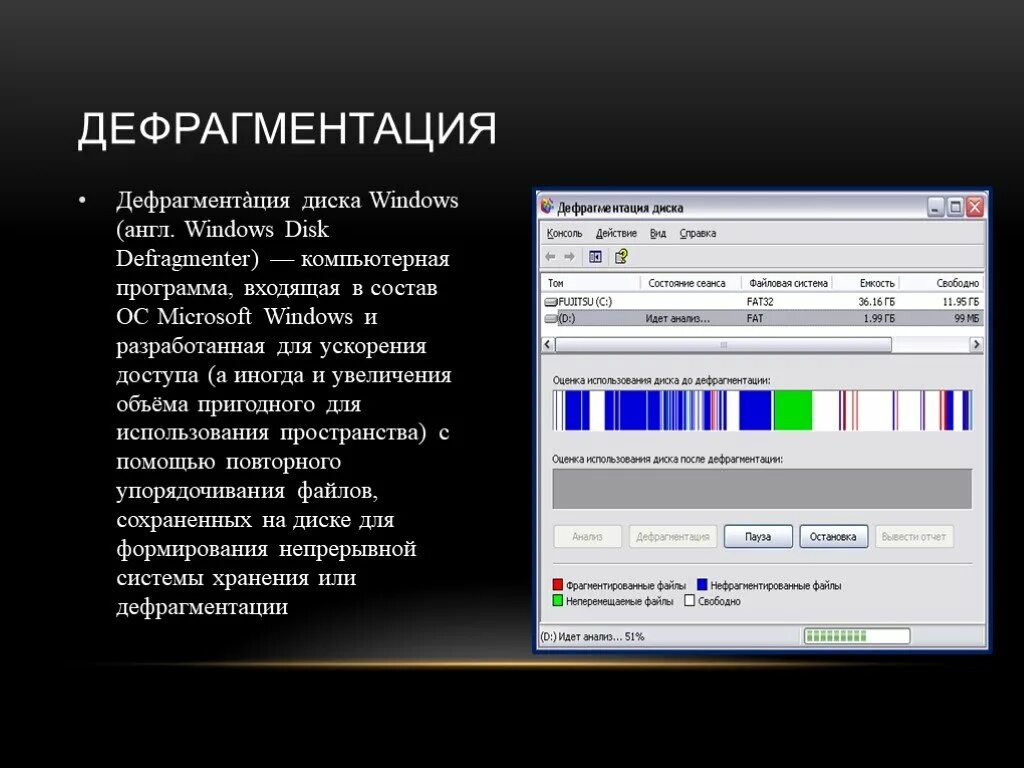Click the disk usage map before defragmentation
The height and width of the screenshot is (768, 1024).
(x=762, y=410)
